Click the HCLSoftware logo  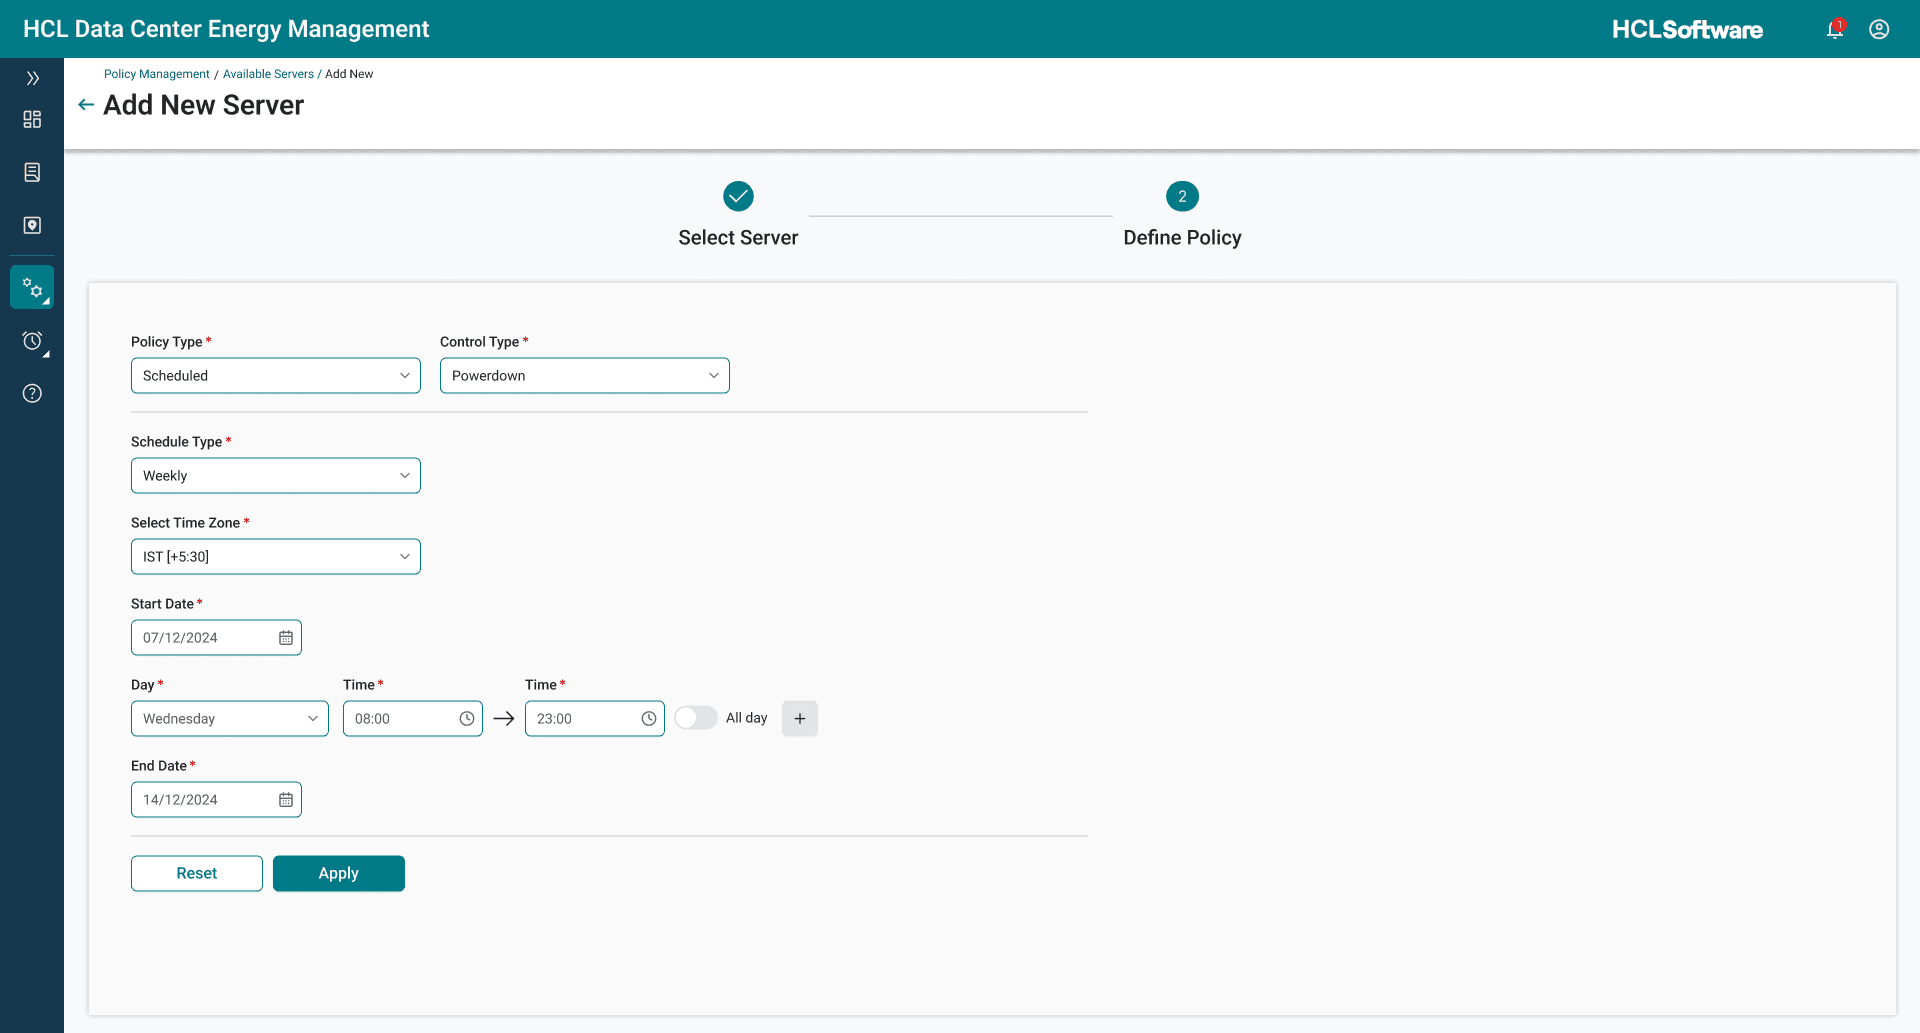[1687, 30]
